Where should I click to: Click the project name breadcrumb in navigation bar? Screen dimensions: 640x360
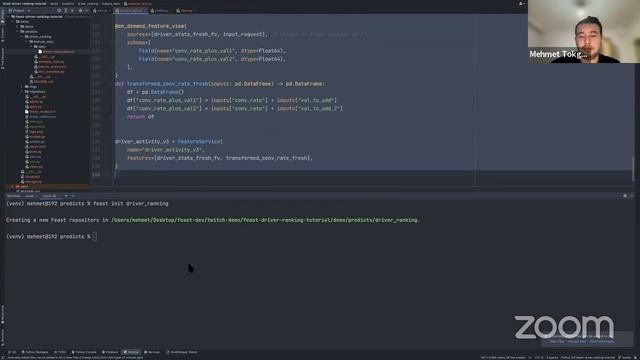click(24, 4)
